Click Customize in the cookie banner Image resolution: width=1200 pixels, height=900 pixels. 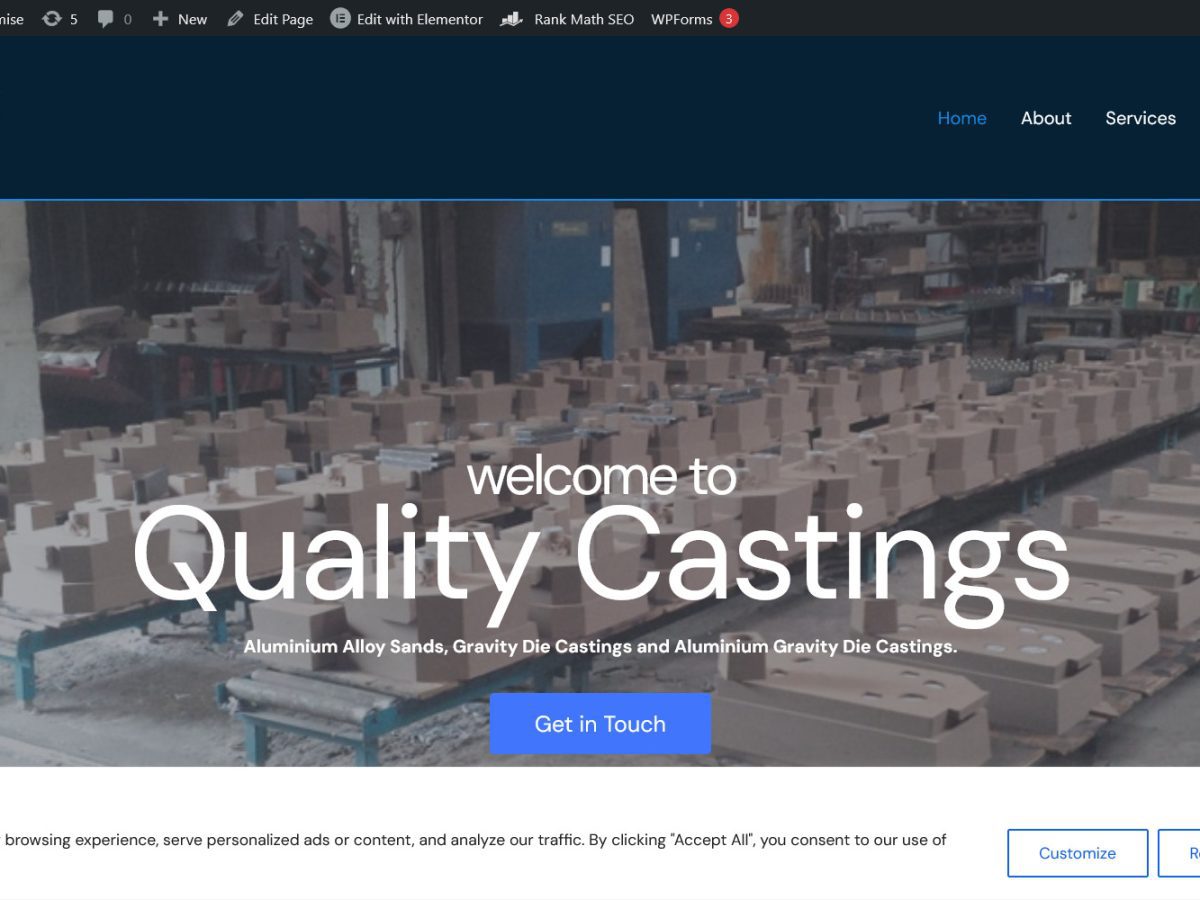click(1077, 853)
